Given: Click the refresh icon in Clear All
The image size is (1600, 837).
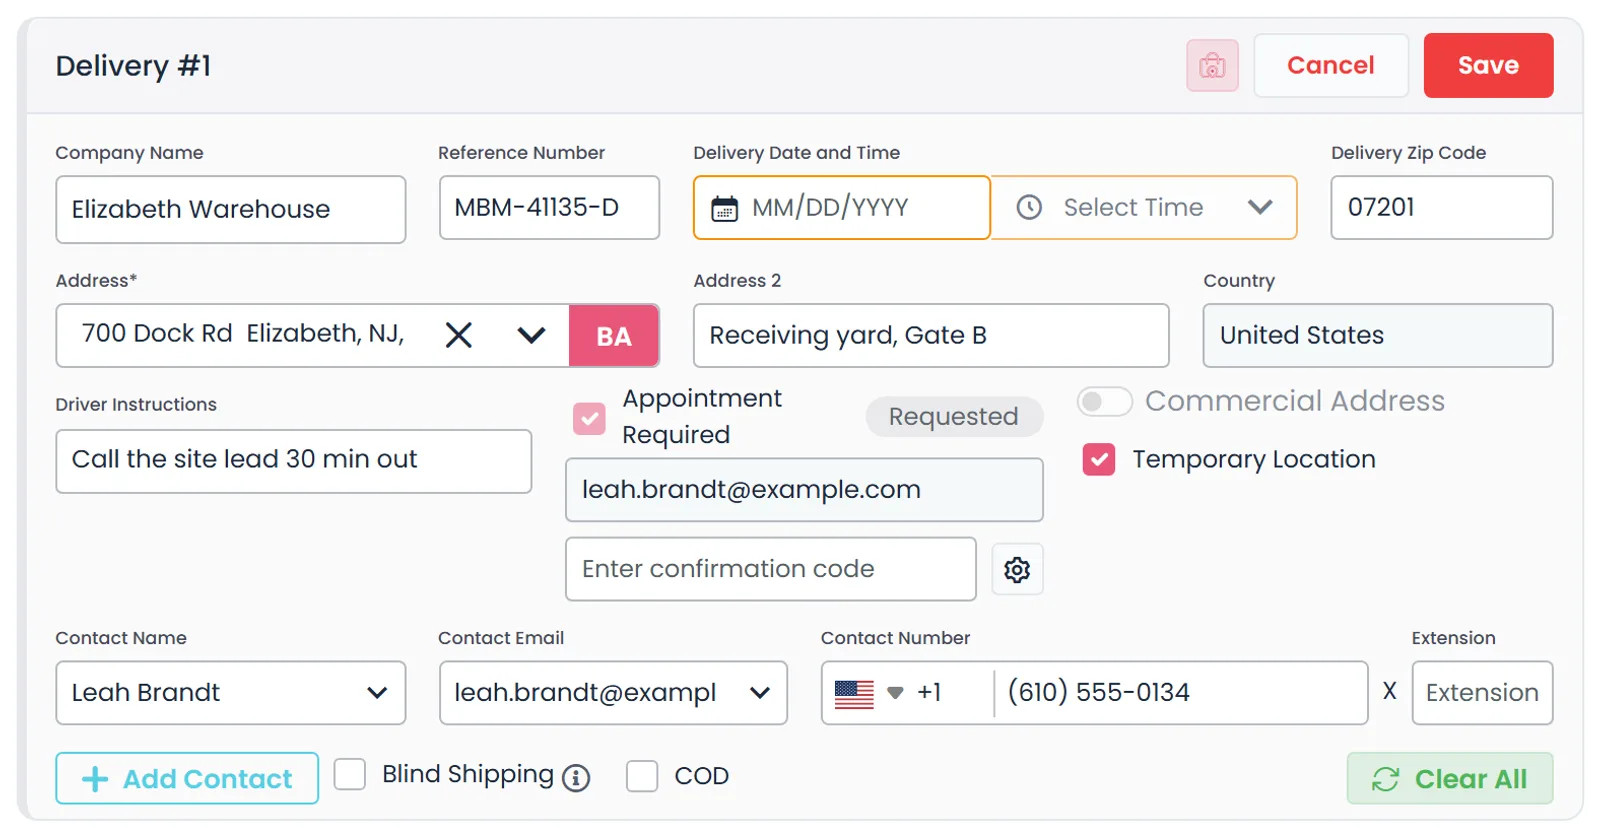Looking at the screenshot, I should [x=1385, y=779].
